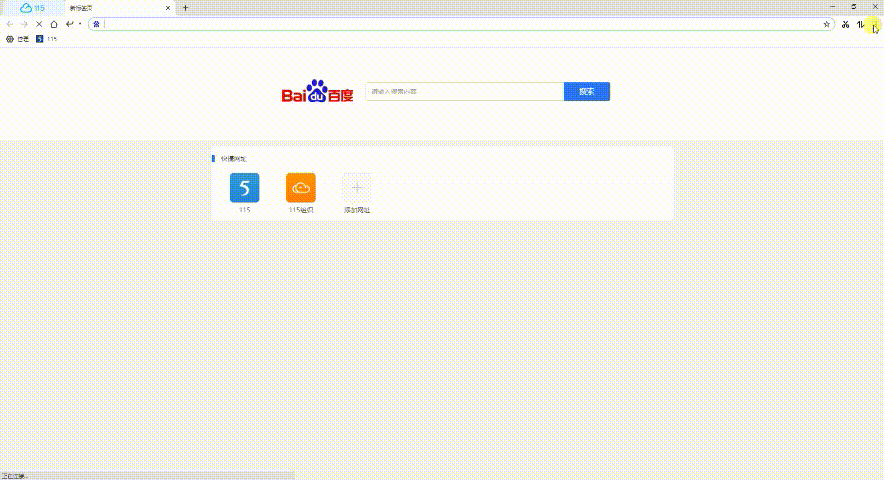Open the orange 115 cloud tile
The width and height of the screenshot is (884, 480).
click(x=300, y=188)
